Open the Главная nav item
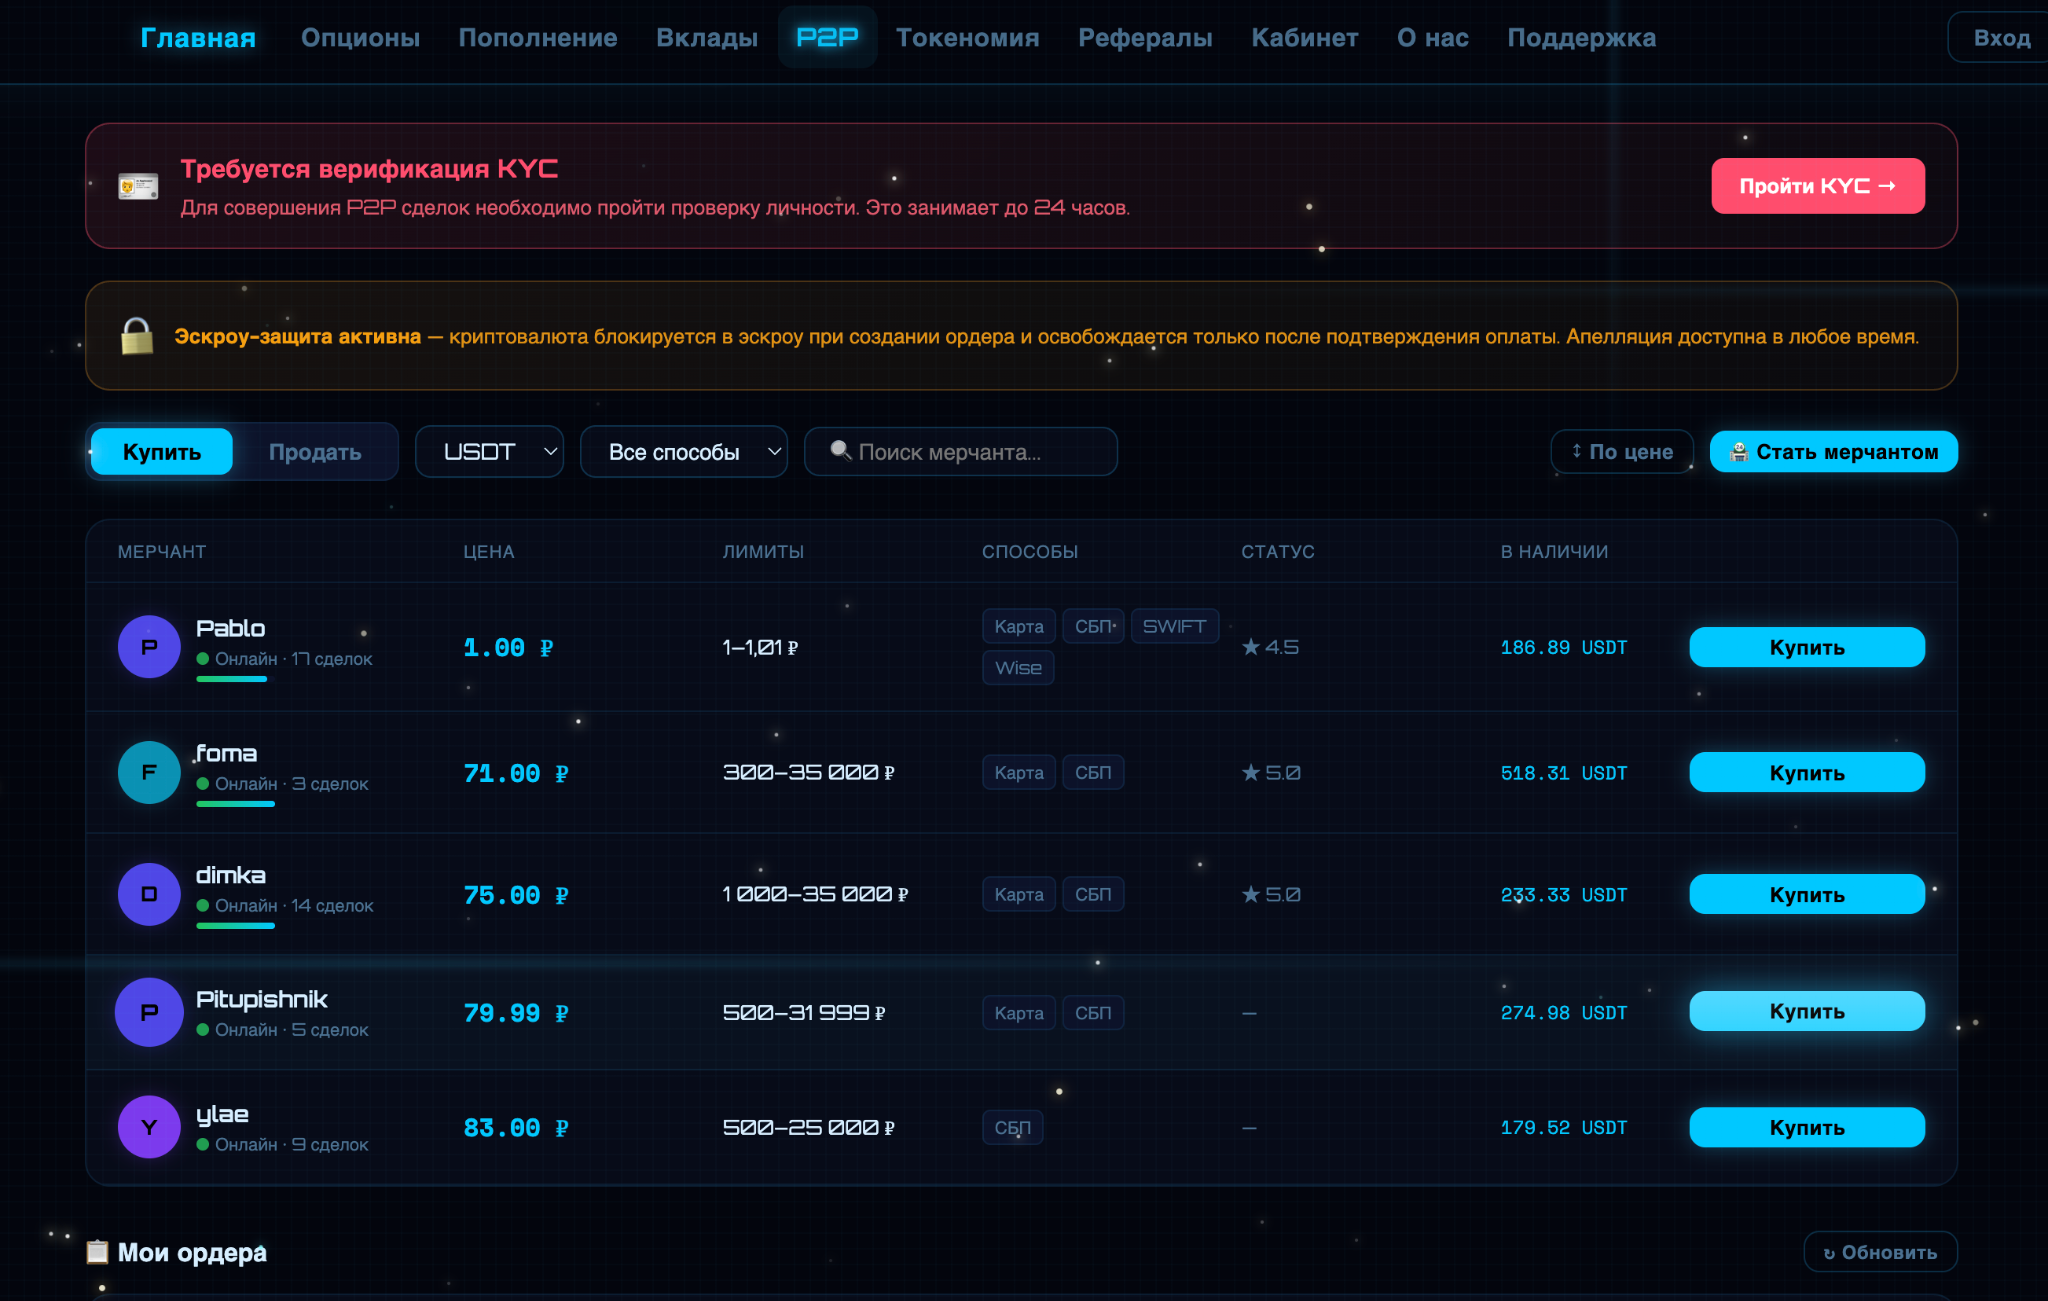The width and height of the screenshot is (2048, 1301). (x=198, y=38)
